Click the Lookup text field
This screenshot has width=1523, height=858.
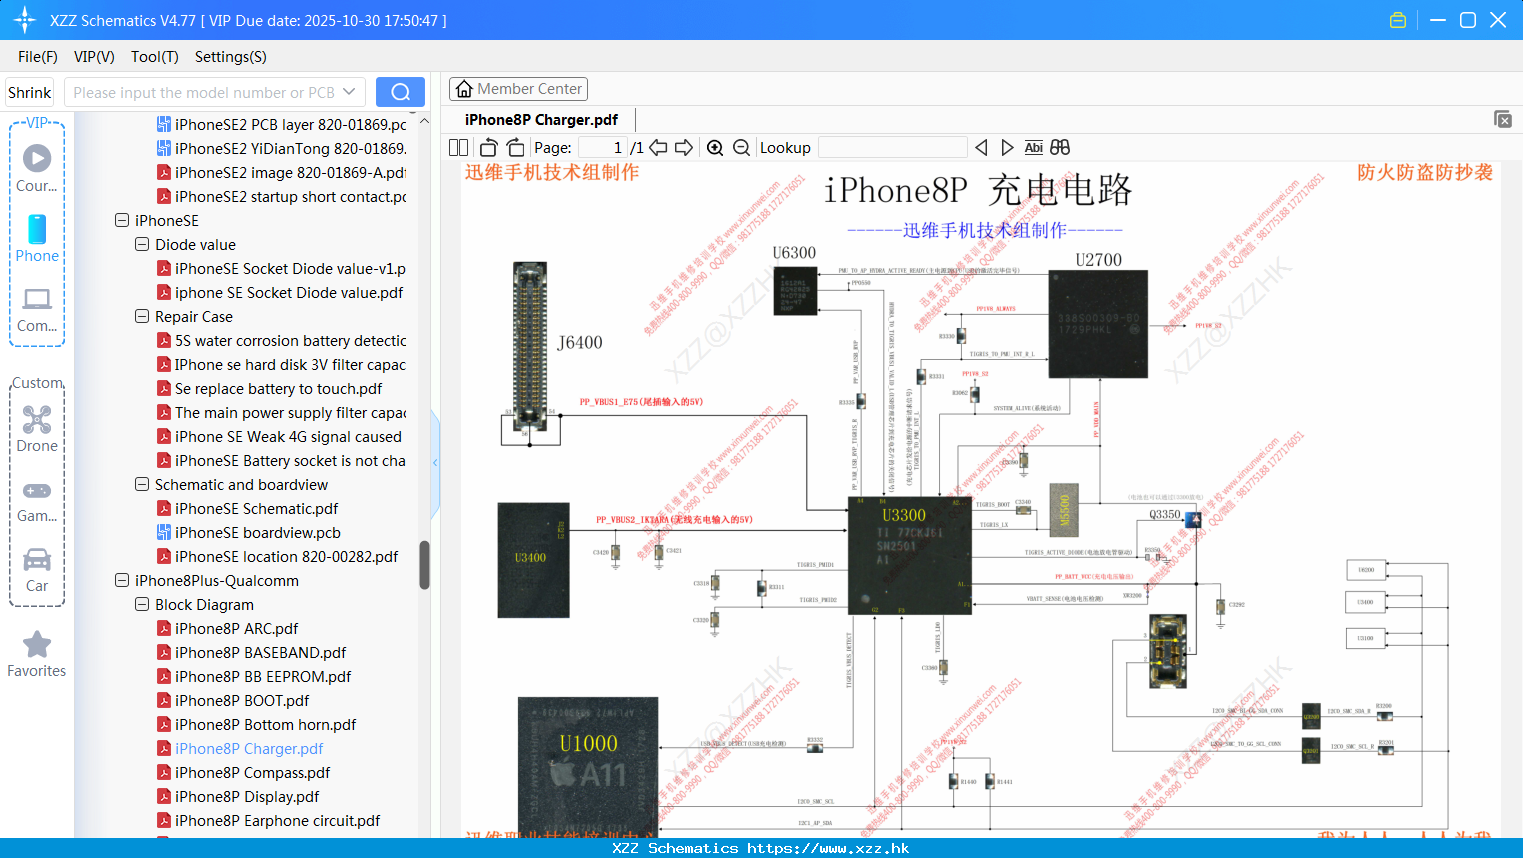[893, 147]
